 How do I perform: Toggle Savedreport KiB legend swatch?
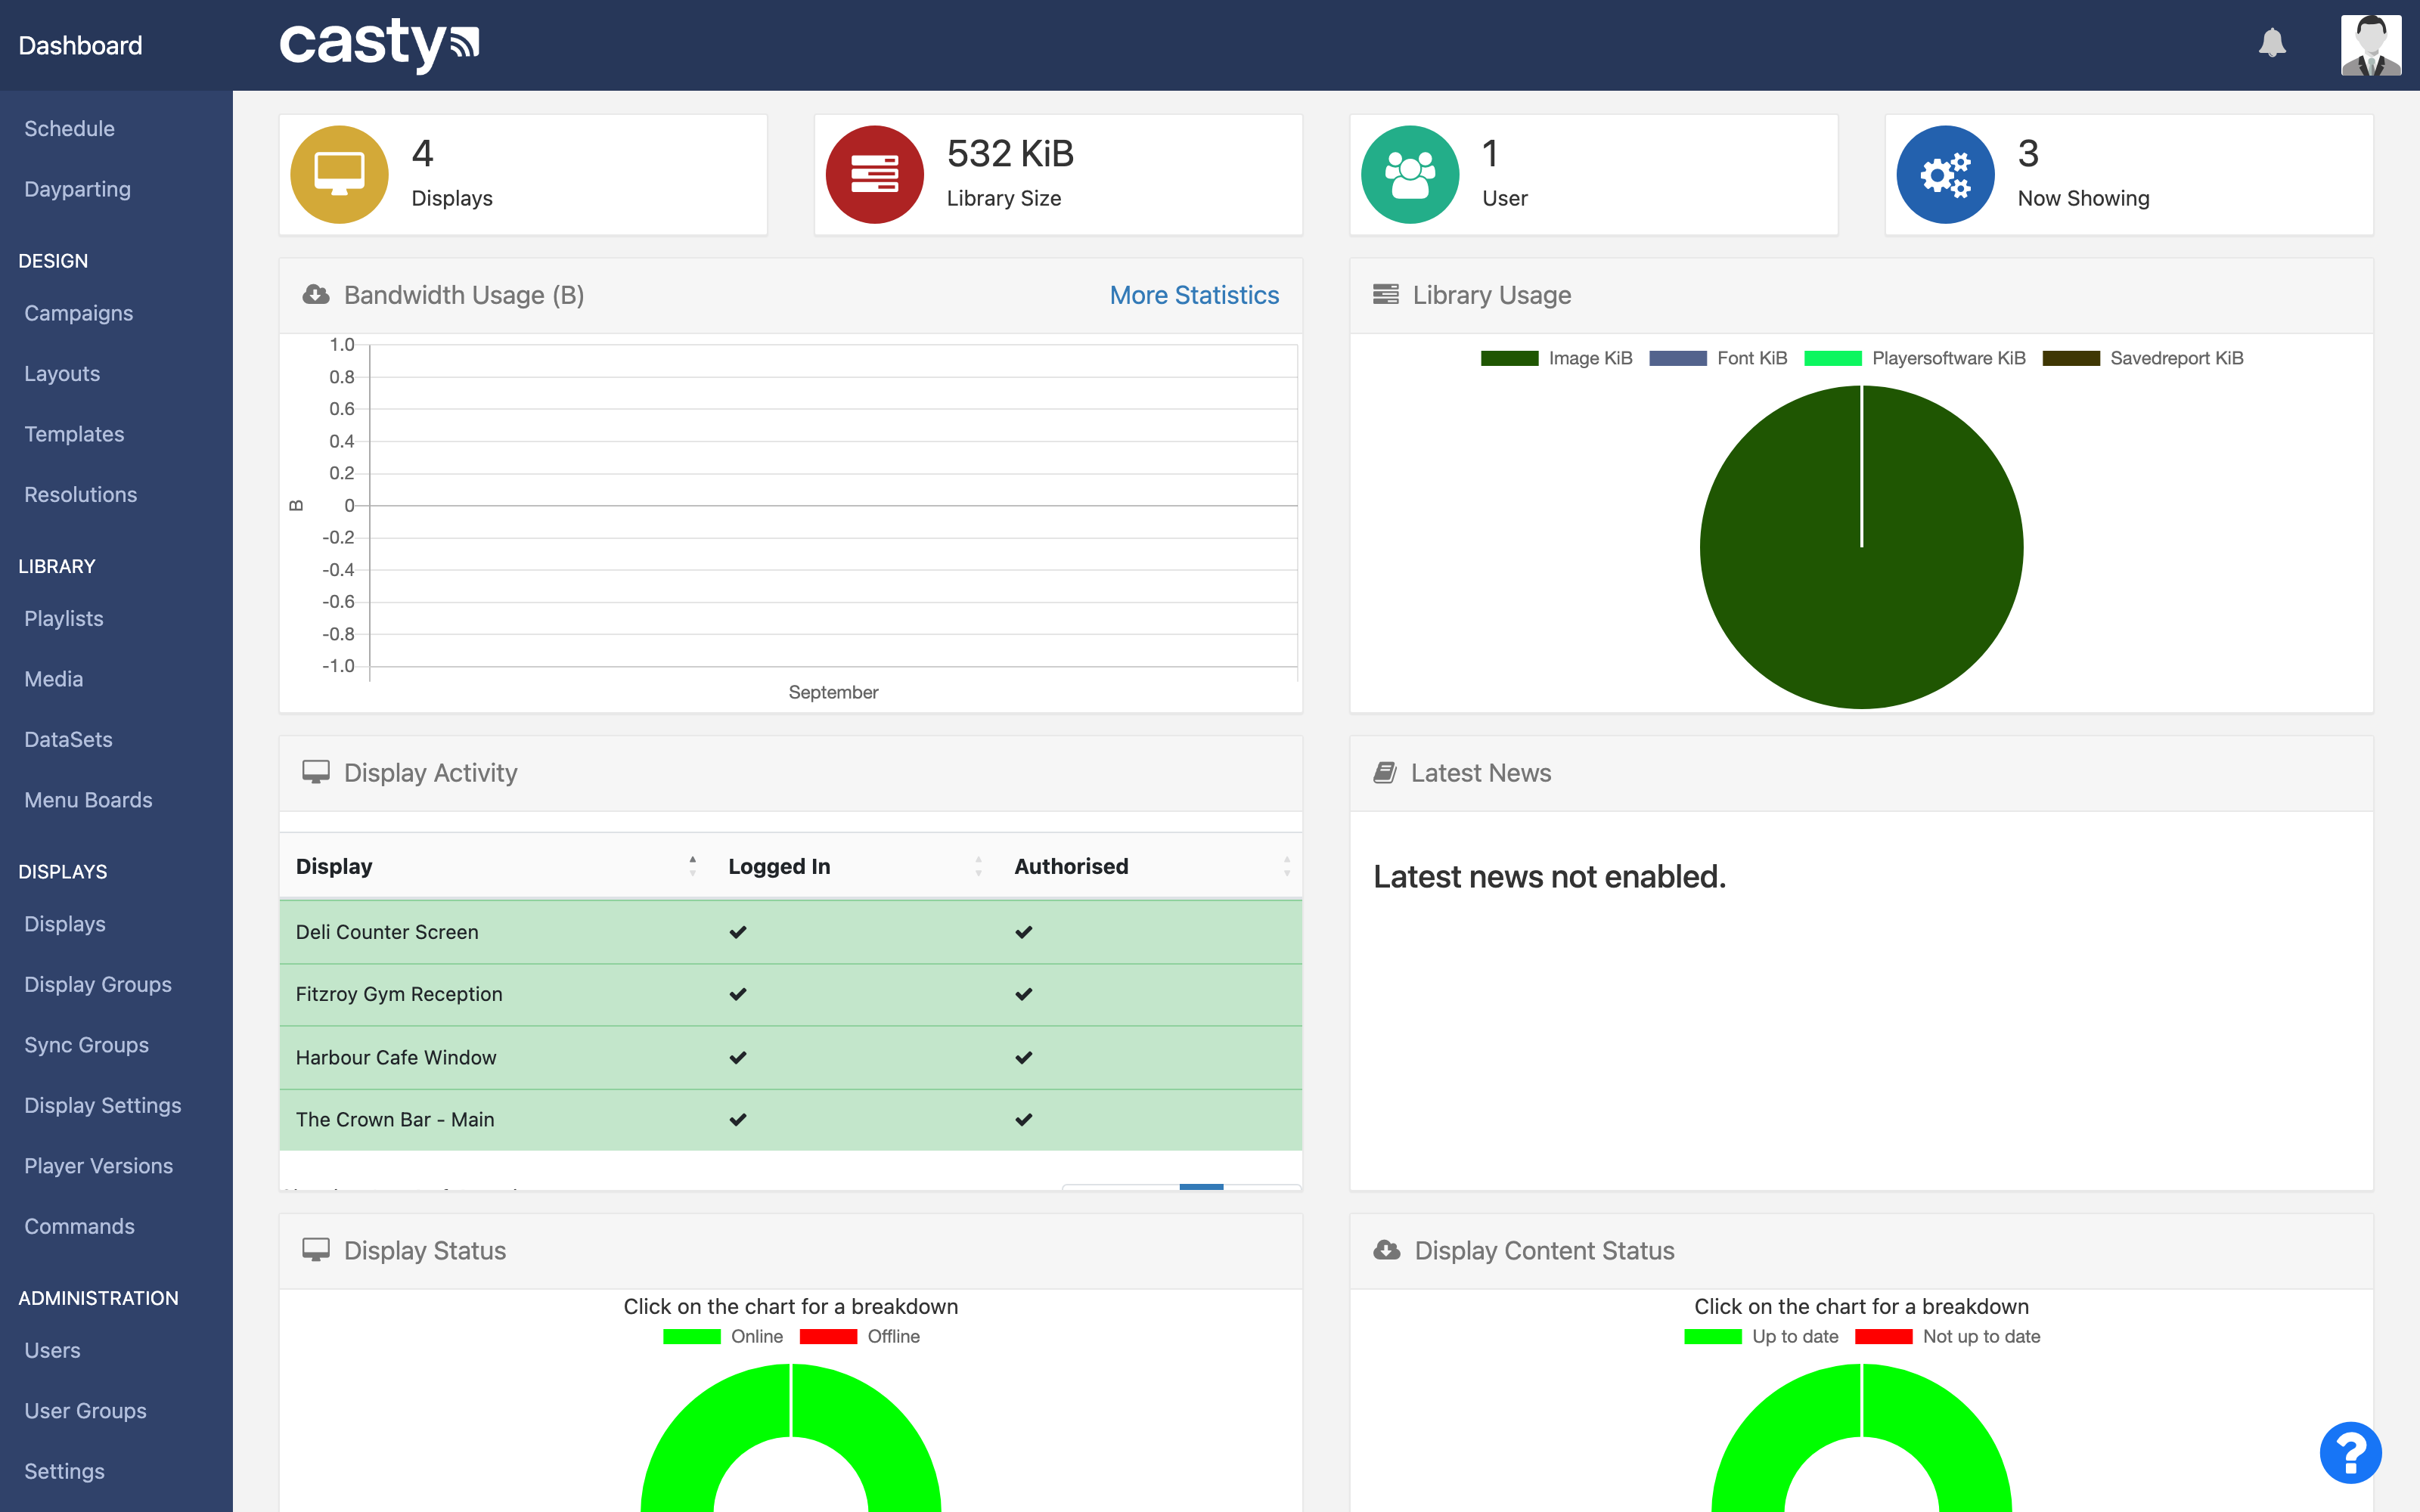click(x=2070, y=358)
